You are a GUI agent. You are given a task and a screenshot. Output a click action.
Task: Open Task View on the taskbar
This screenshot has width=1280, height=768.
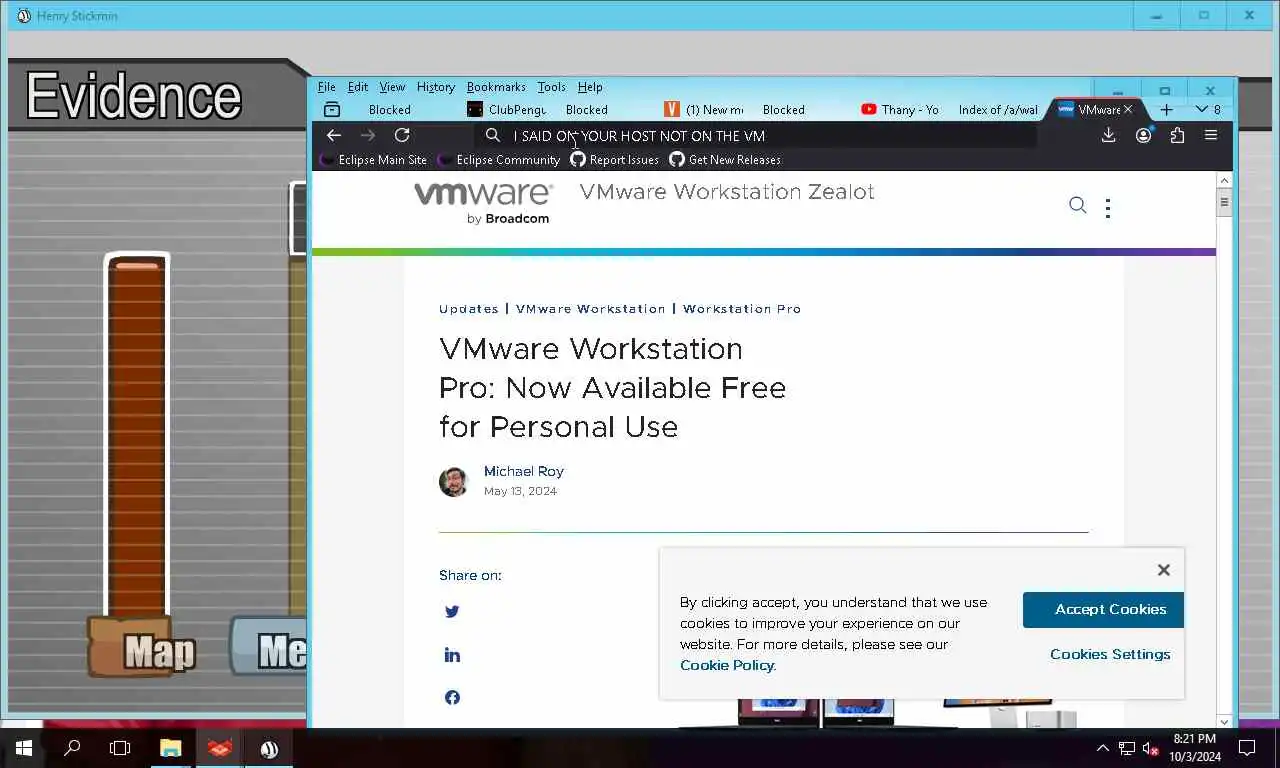tap(120, 748)
